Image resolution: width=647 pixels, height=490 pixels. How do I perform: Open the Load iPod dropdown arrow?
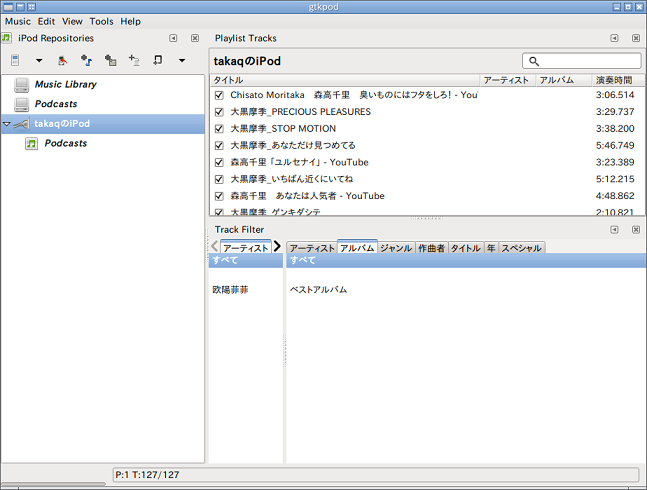click(39, 61)
